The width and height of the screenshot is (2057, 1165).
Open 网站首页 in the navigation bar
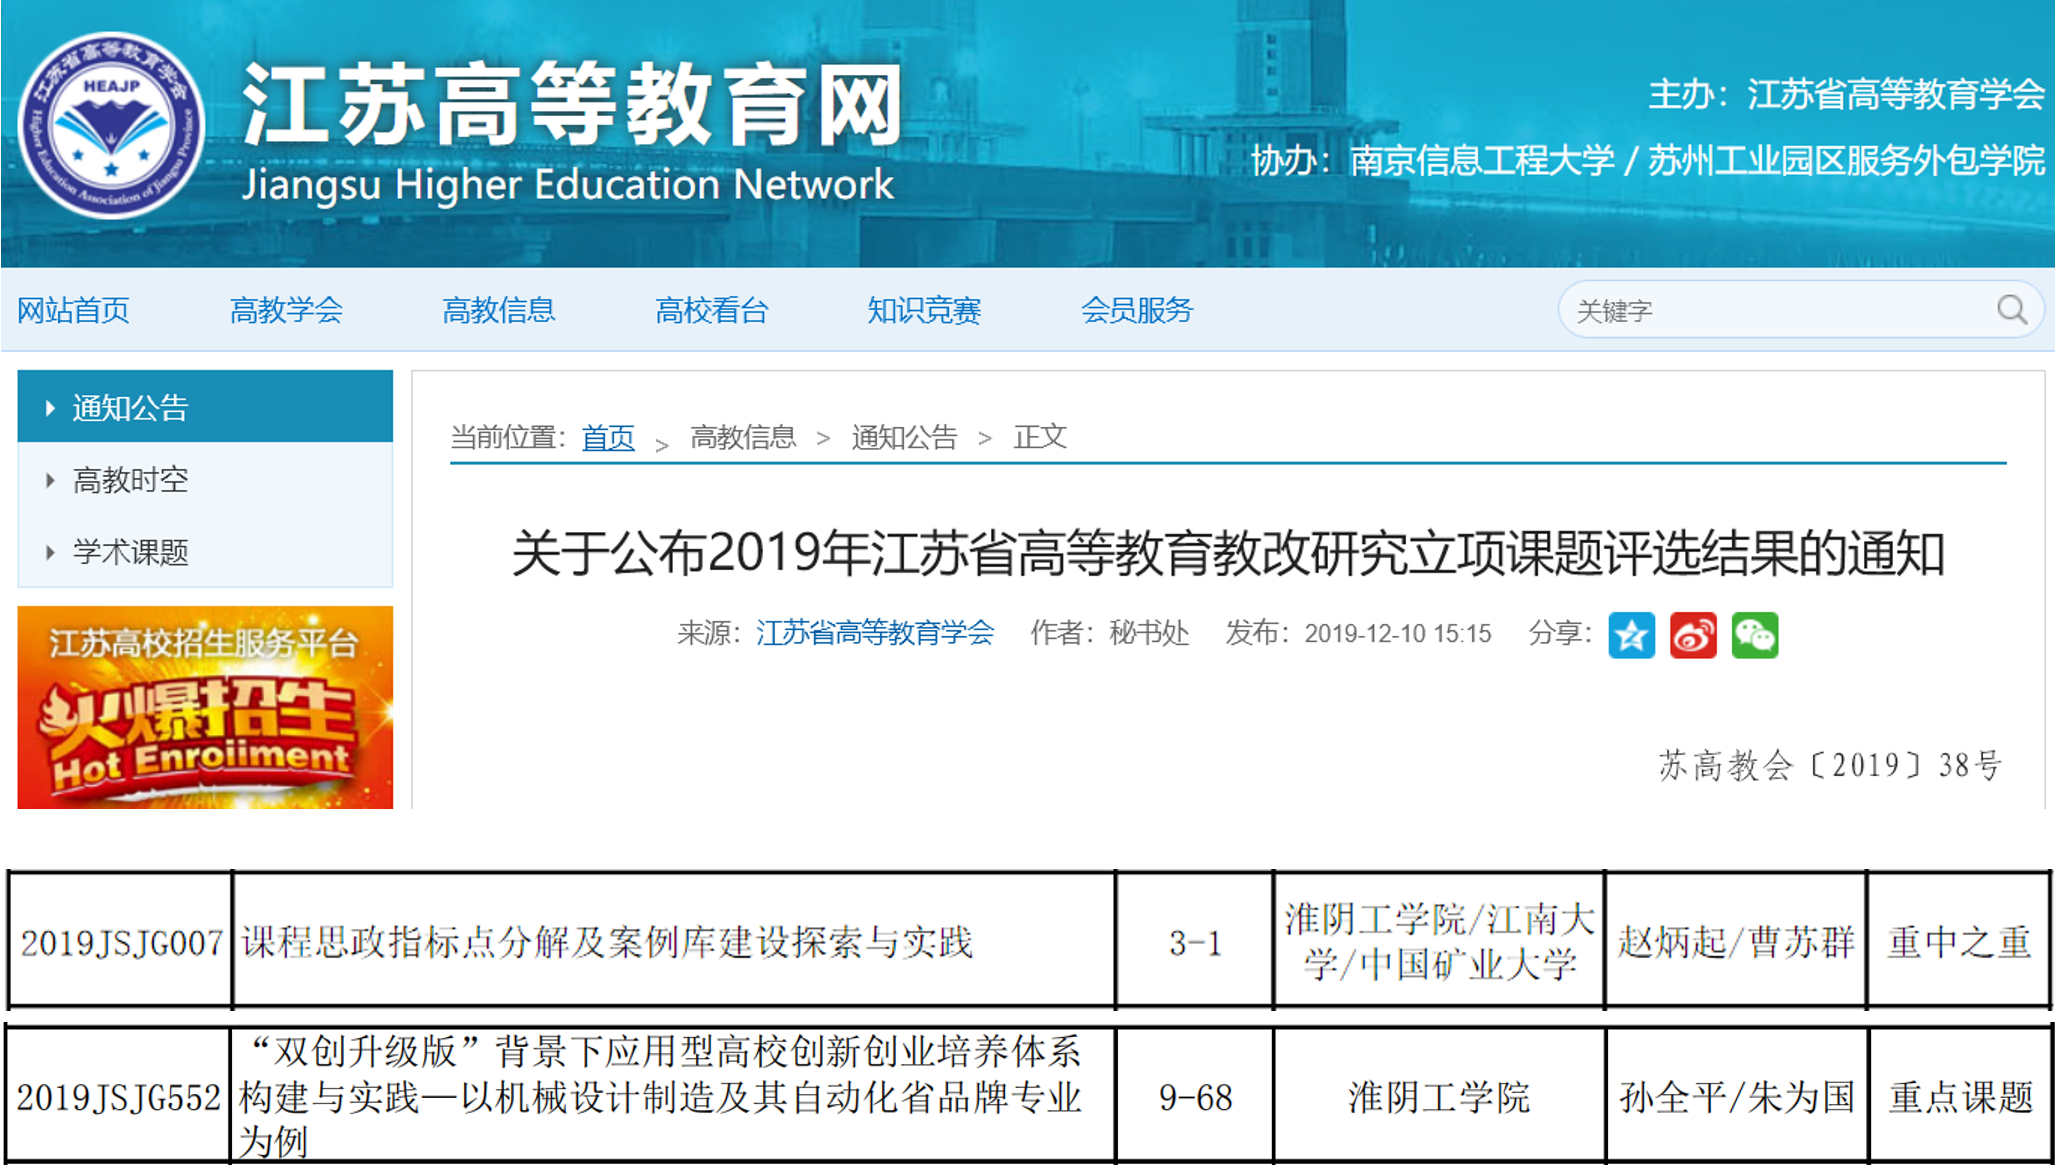coord(73,310)
